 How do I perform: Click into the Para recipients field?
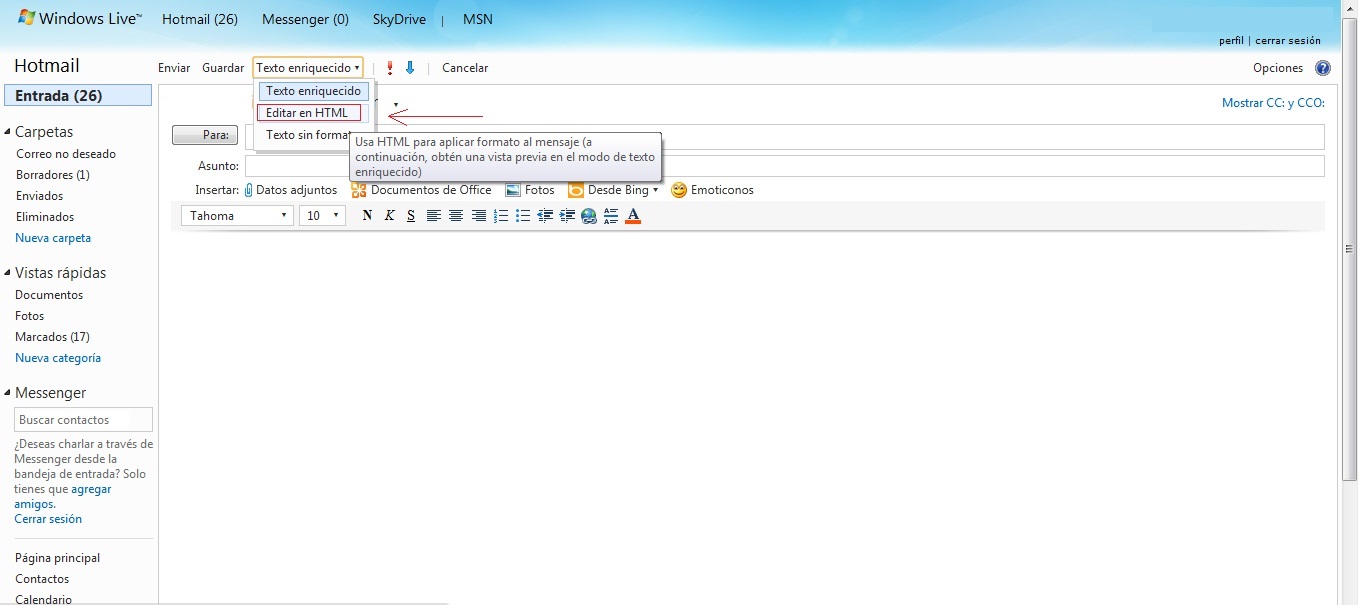coord(785,136)
